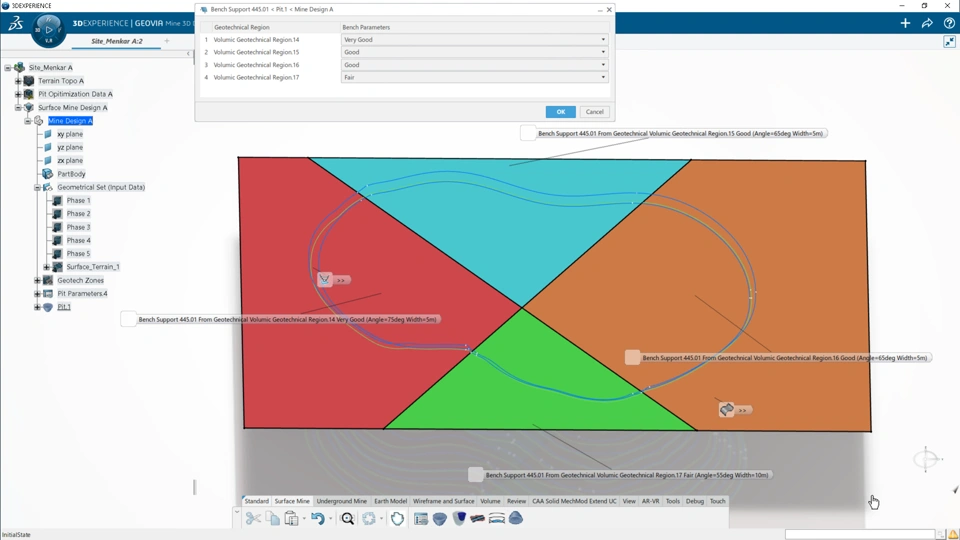Click the road manipulator icon on orange region
Screen dimensions: 960x540
tap(727, 410)
